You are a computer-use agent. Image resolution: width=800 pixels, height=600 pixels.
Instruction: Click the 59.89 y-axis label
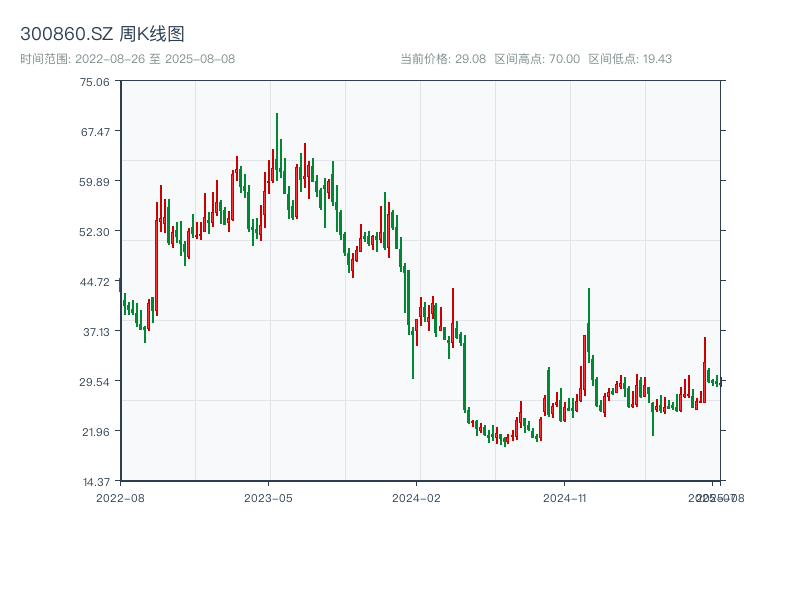(x=95, y=182)
